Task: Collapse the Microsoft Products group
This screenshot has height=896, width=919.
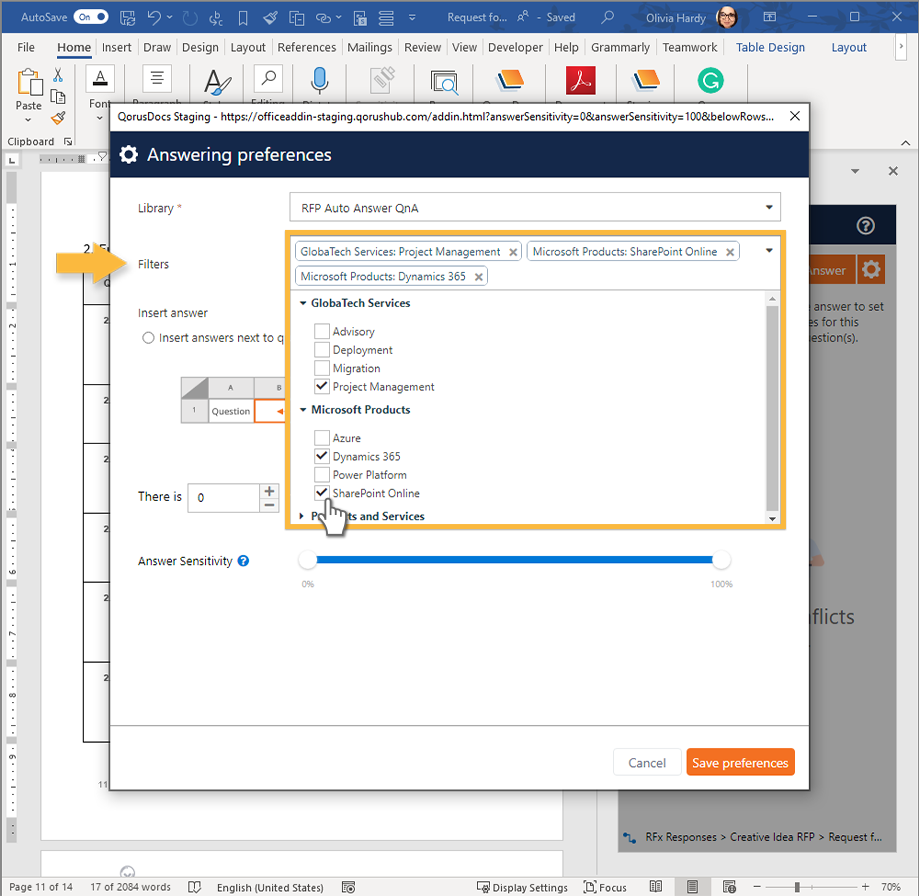Action: (x=303, y=410)
